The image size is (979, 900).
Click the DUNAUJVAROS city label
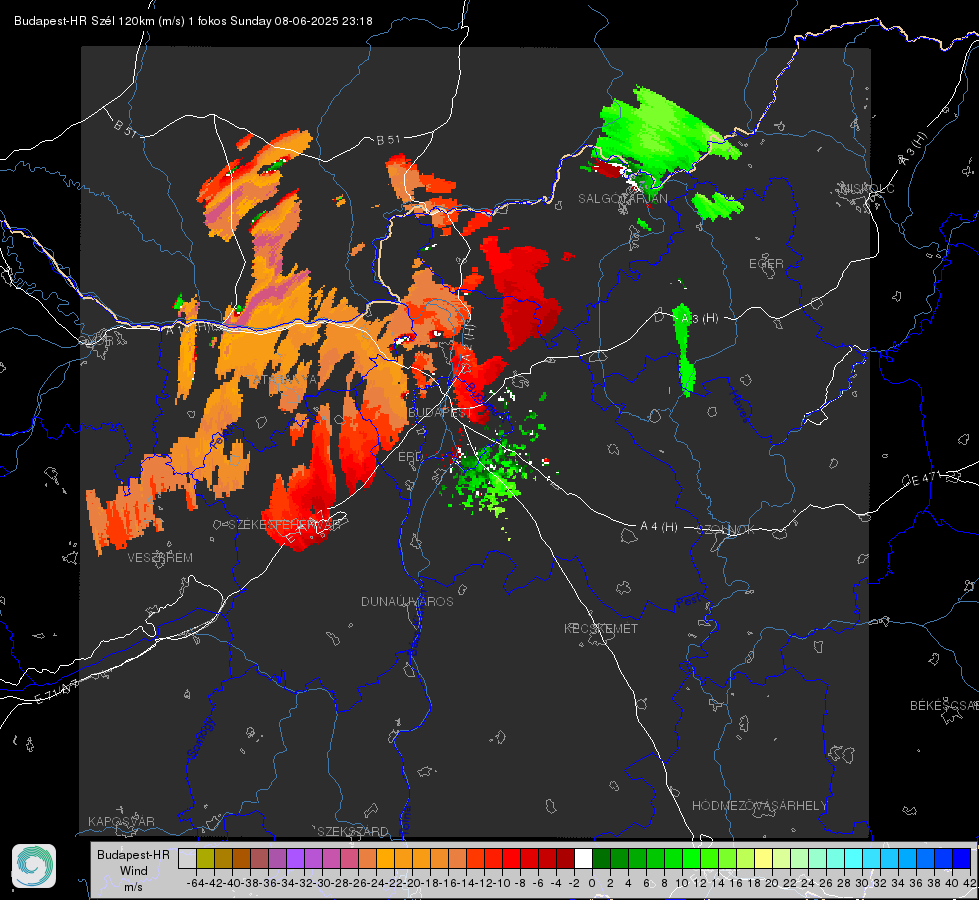407,601
